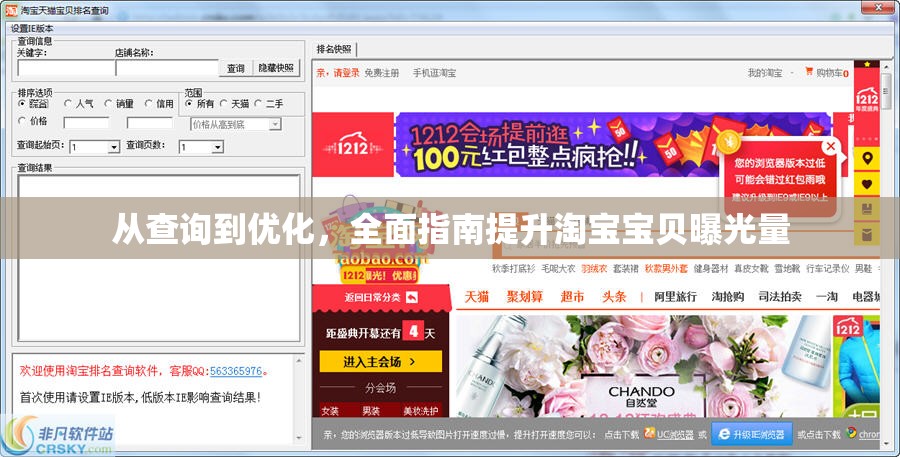Click the second price range input box

[150, 123]
